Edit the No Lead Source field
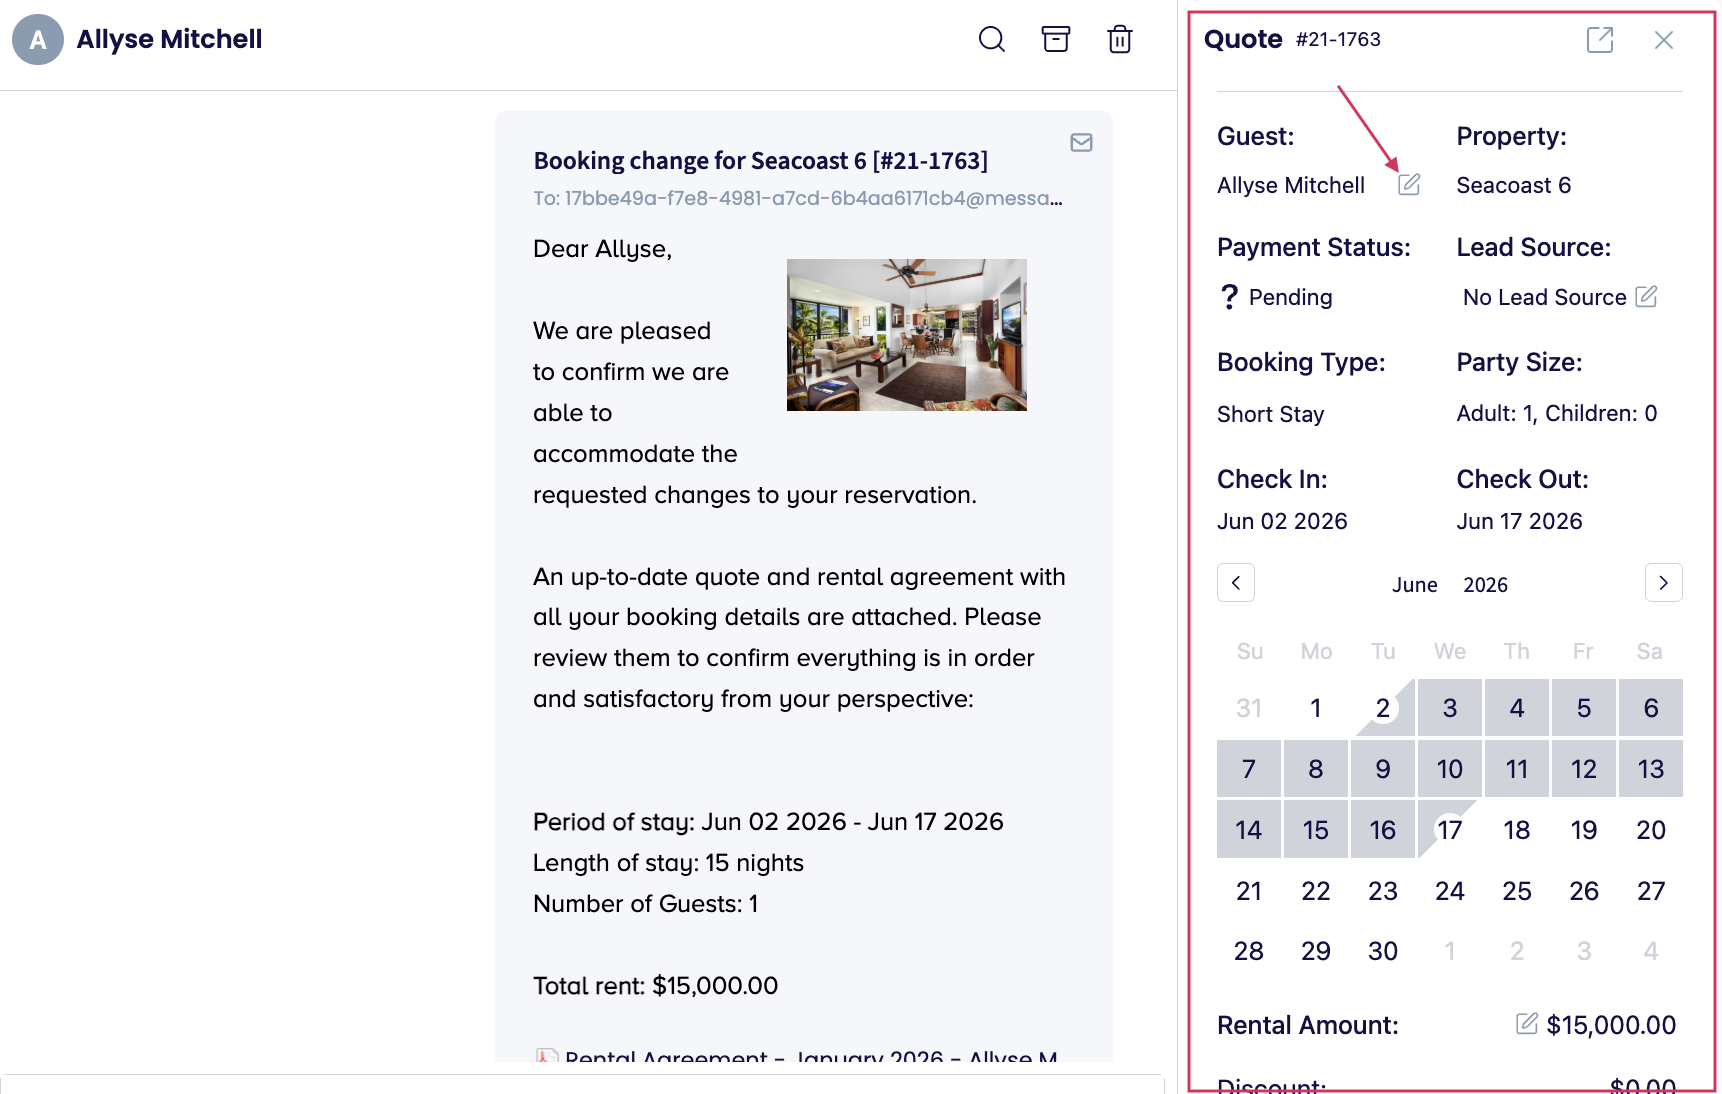 pos(1646,296)
